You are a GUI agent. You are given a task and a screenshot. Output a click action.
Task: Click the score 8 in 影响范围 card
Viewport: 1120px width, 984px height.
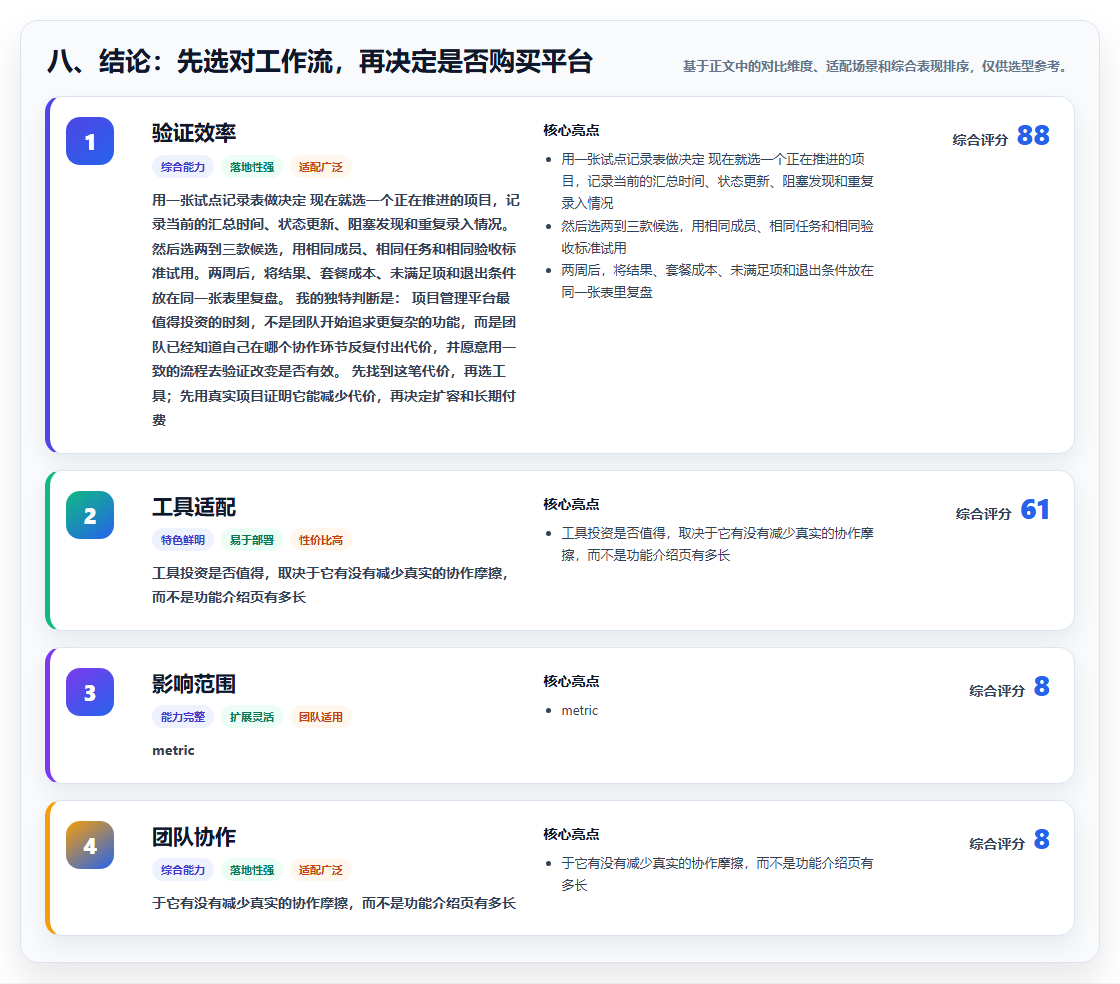[x=1041, y=686]
